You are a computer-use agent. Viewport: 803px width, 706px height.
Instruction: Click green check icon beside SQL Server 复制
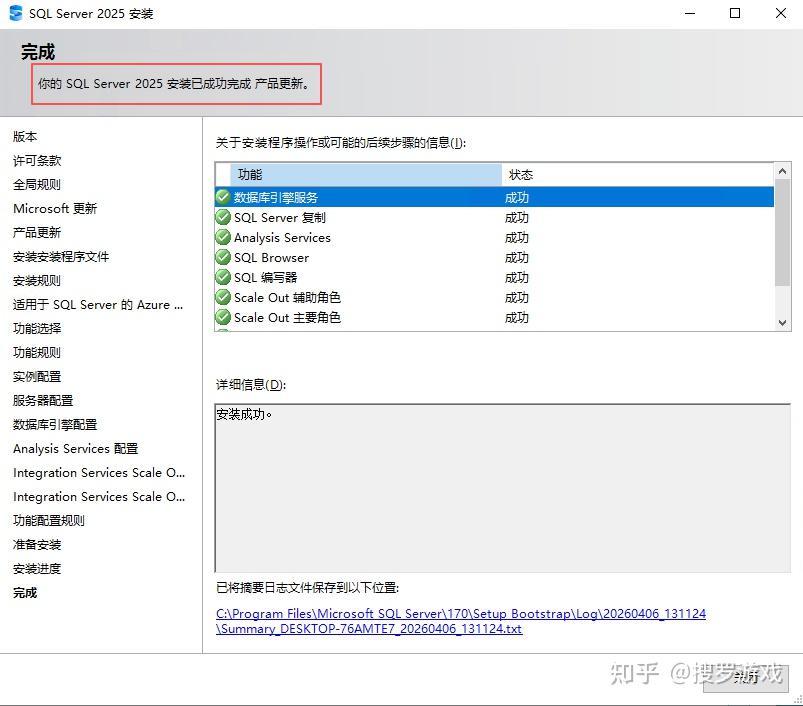[223, 217]
